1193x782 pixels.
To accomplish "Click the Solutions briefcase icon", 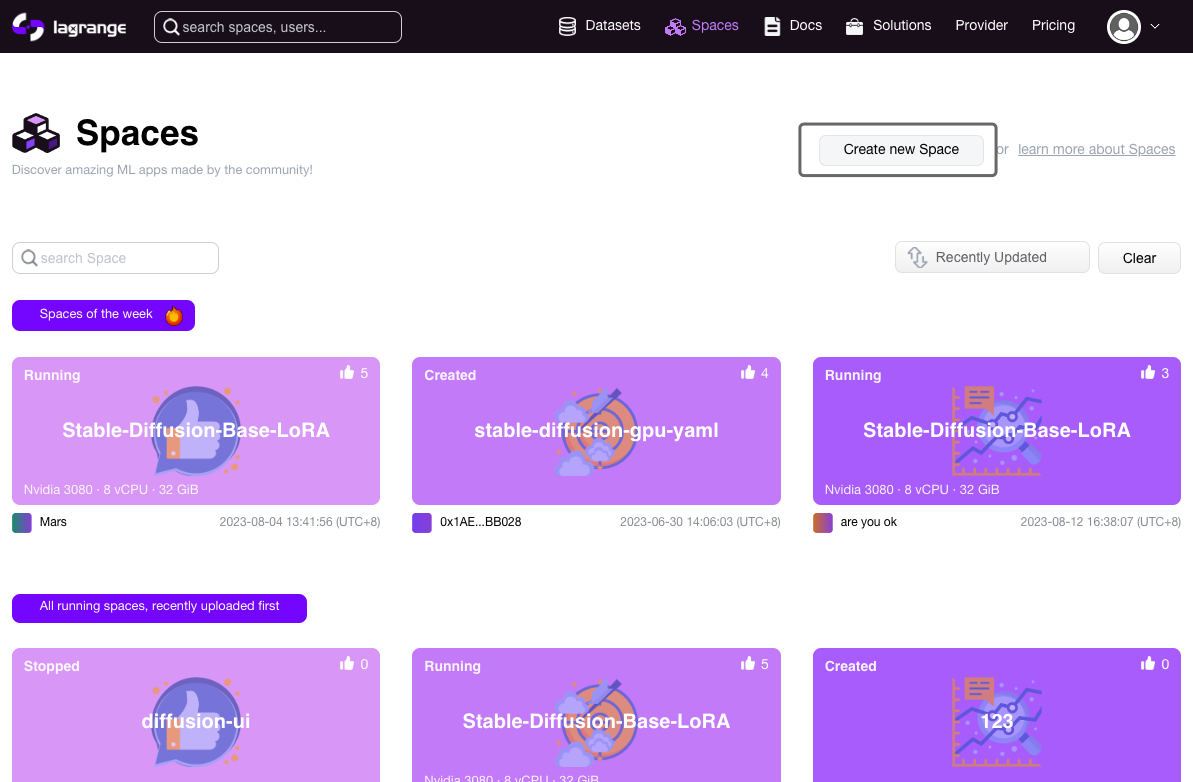I will point(854,27).
